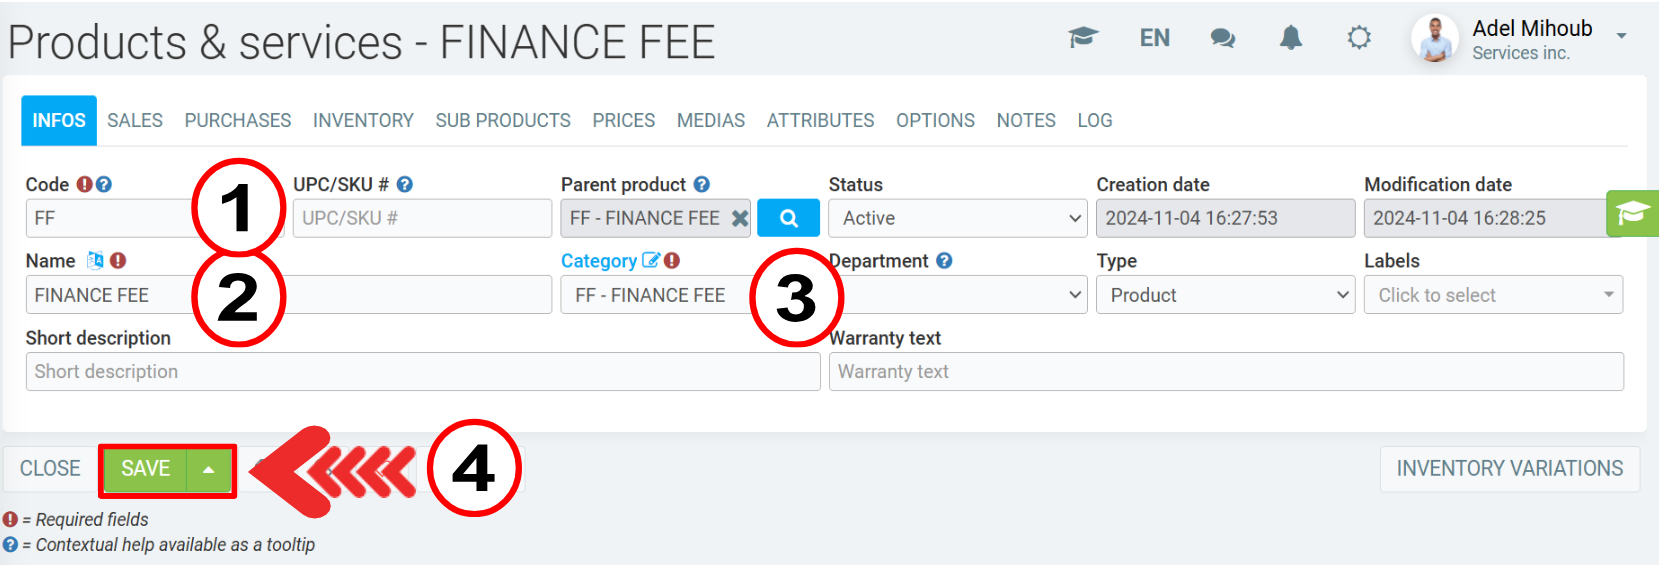Open the Status dropdown showing Active
Screen dimensions: 1664x566
(x=957, y=218)
